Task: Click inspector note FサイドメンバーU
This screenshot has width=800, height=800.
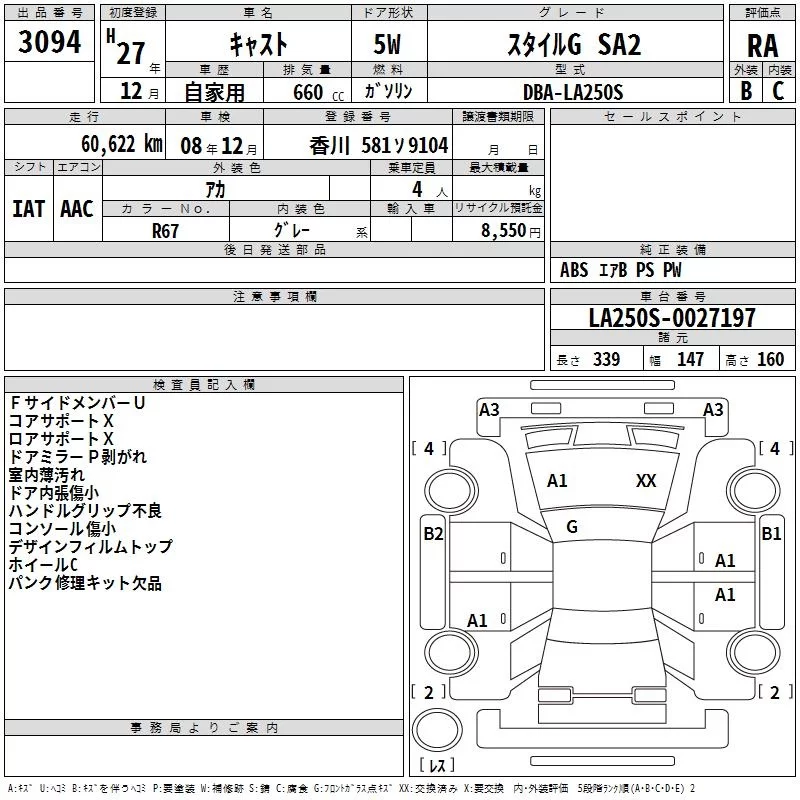Action: pyautogui.click(x=78, y=403)
